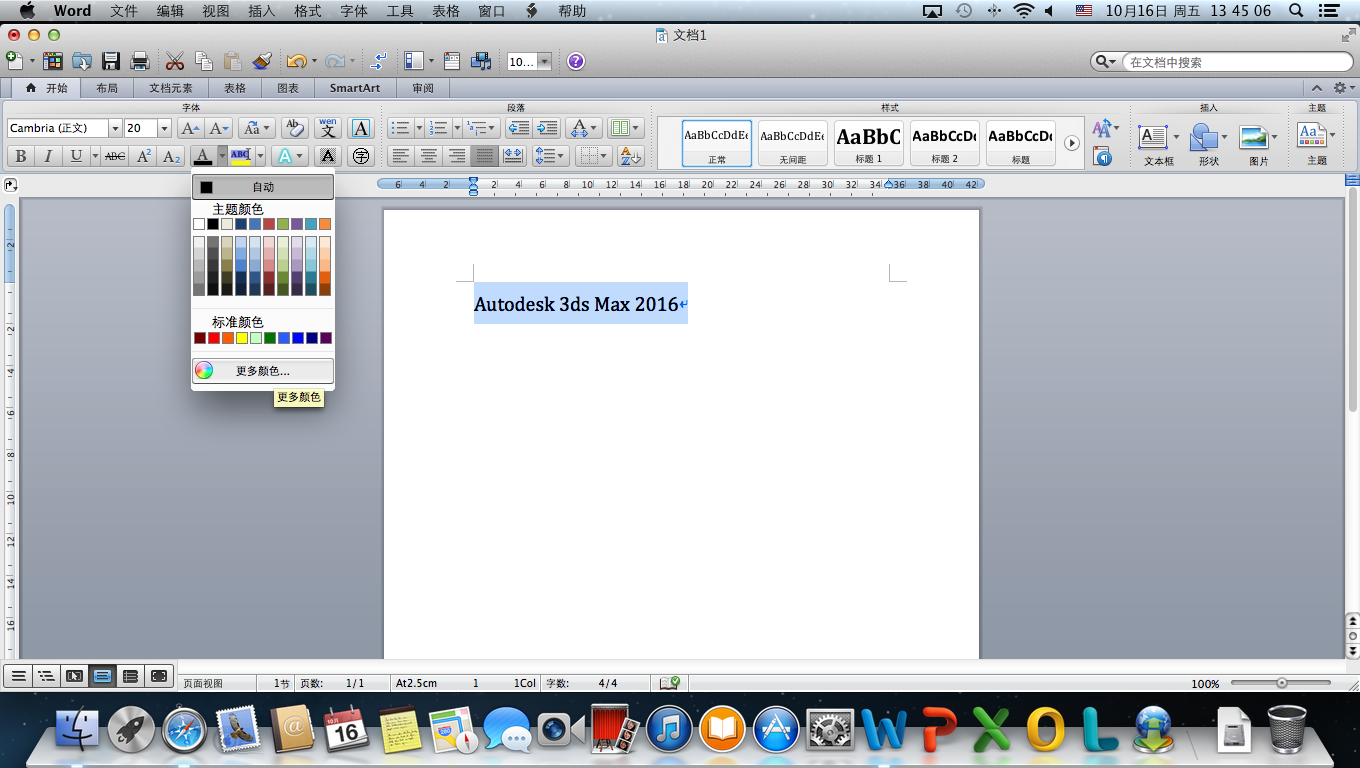Click the character border A icon
1360x768 pixels.
361,128
